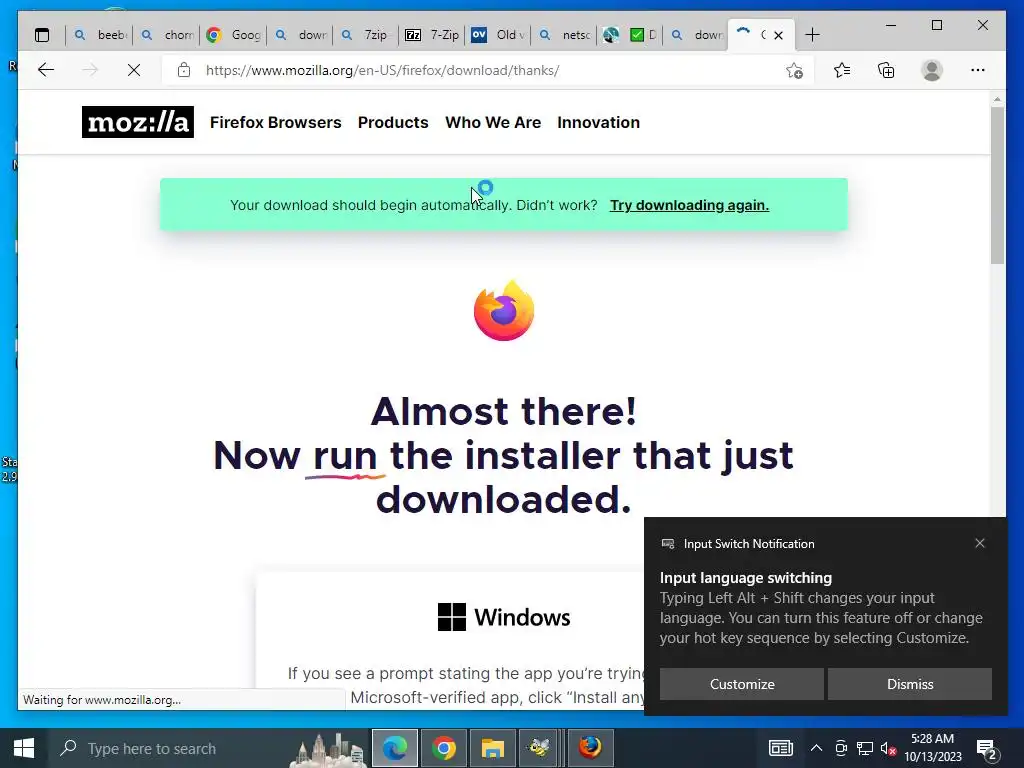Switch to the 7zip search tab

[366, 35]
